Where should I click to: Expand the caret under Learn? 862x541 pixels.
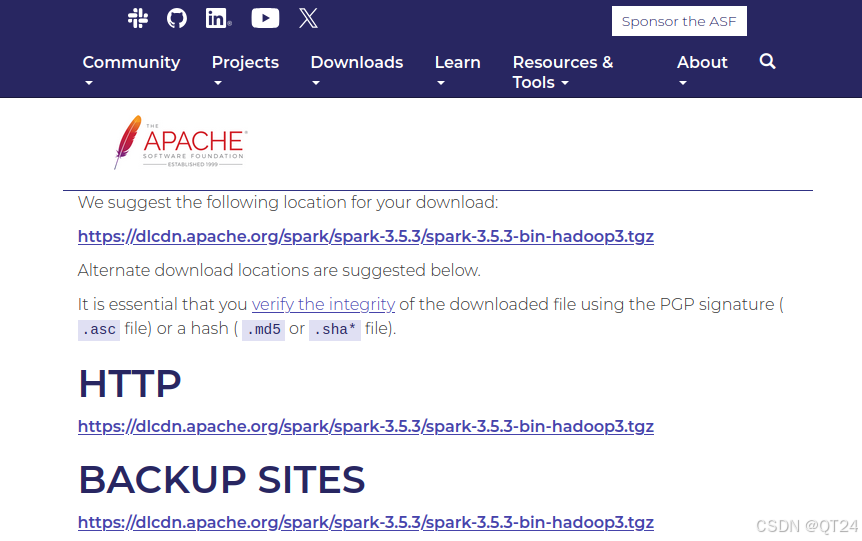(440, 83)
